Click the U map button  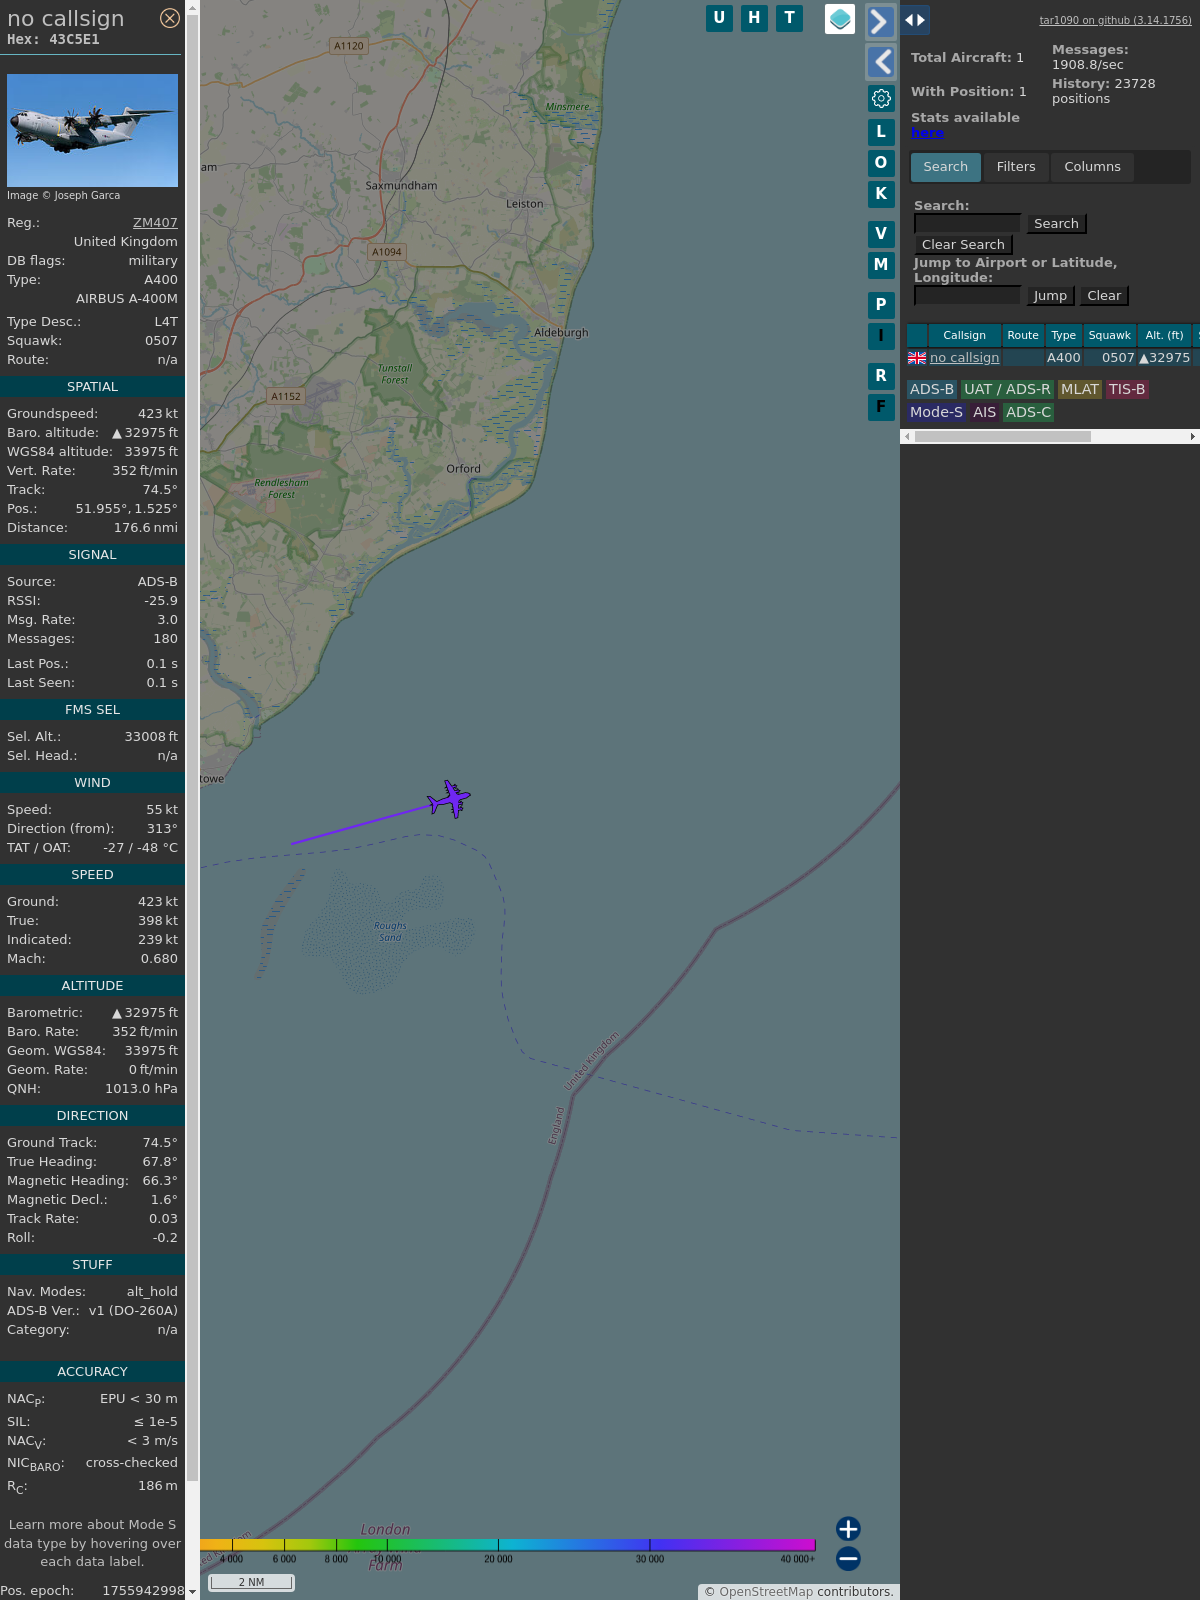point(719,18)
